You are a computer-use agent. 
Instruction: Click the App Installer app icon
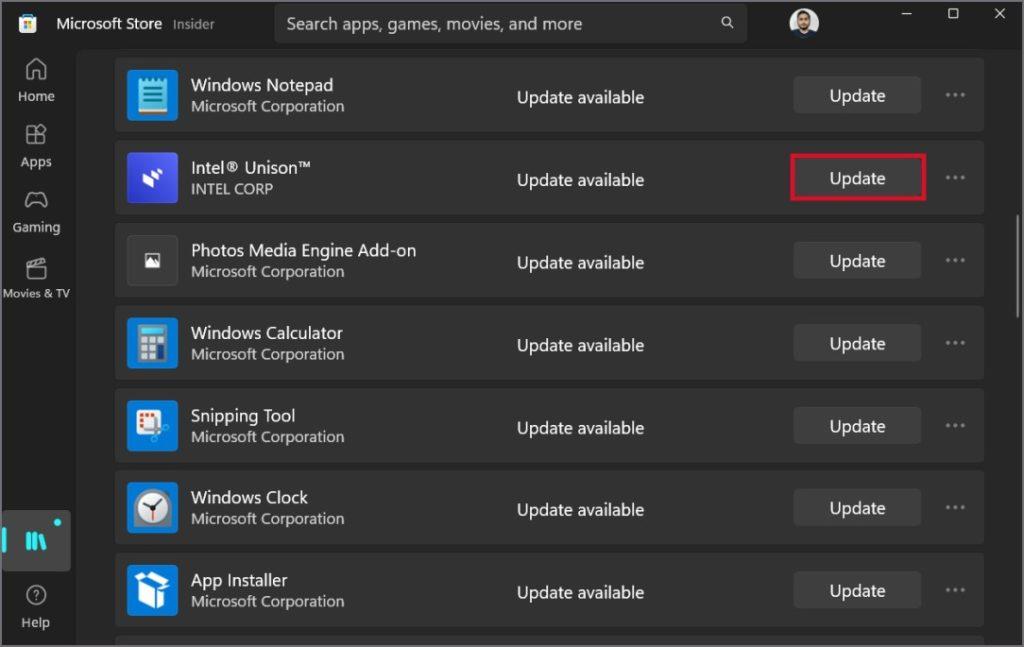click(x=152, y=590)
